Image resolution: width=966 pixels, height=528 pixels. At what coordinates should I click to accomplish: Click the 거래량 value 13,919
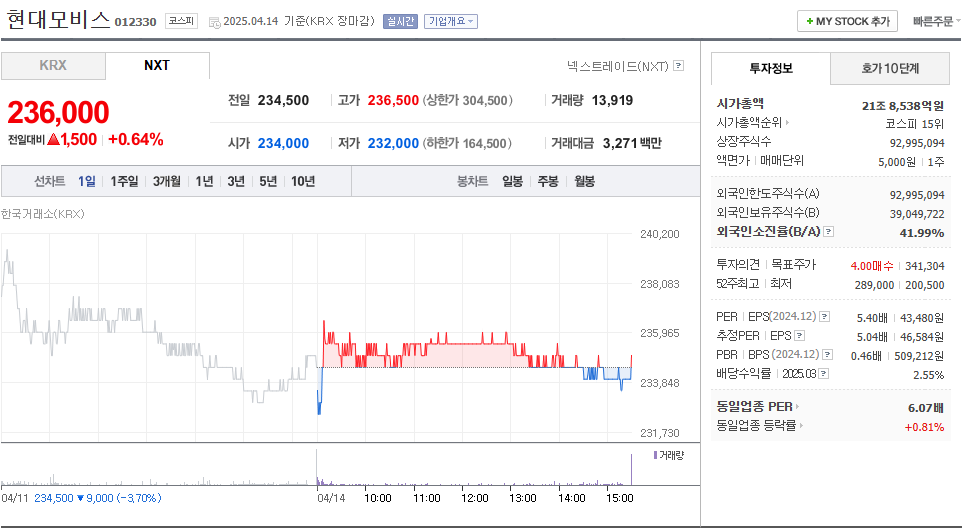[x=612, y=100]
